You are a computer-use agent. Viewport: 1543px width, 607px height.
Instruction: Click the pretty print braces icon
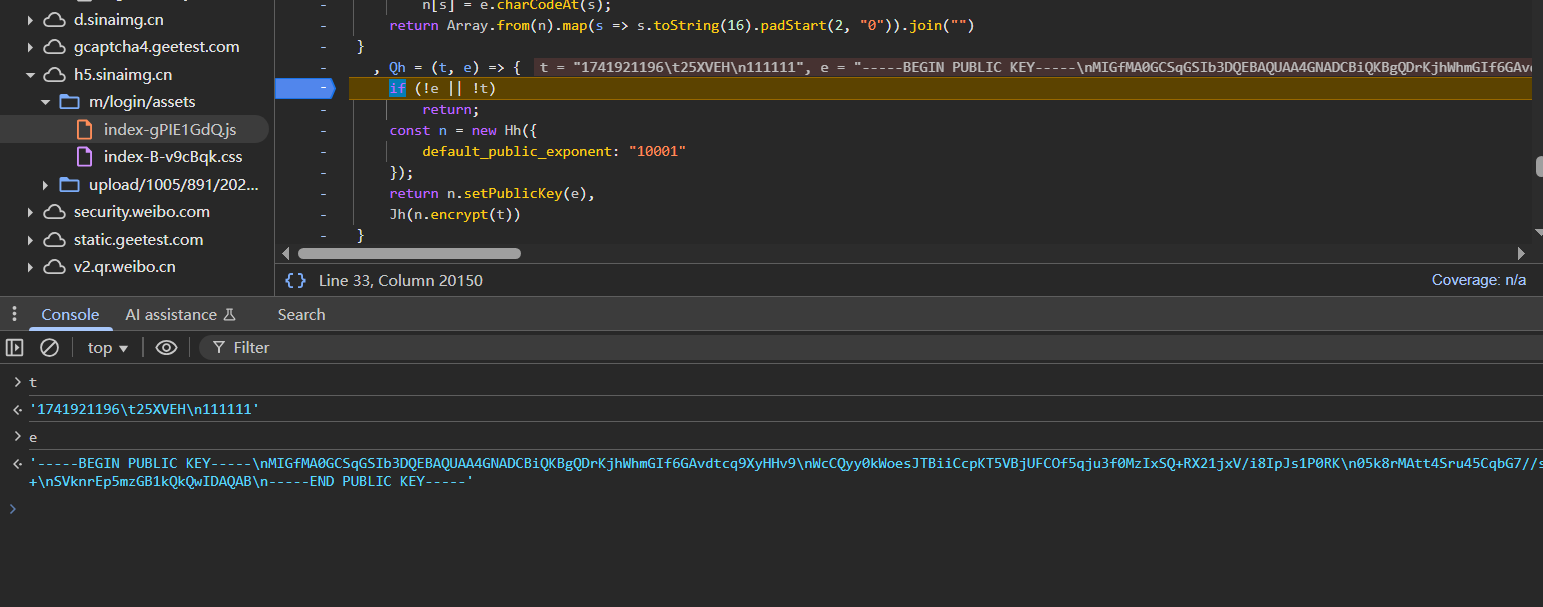295,281
